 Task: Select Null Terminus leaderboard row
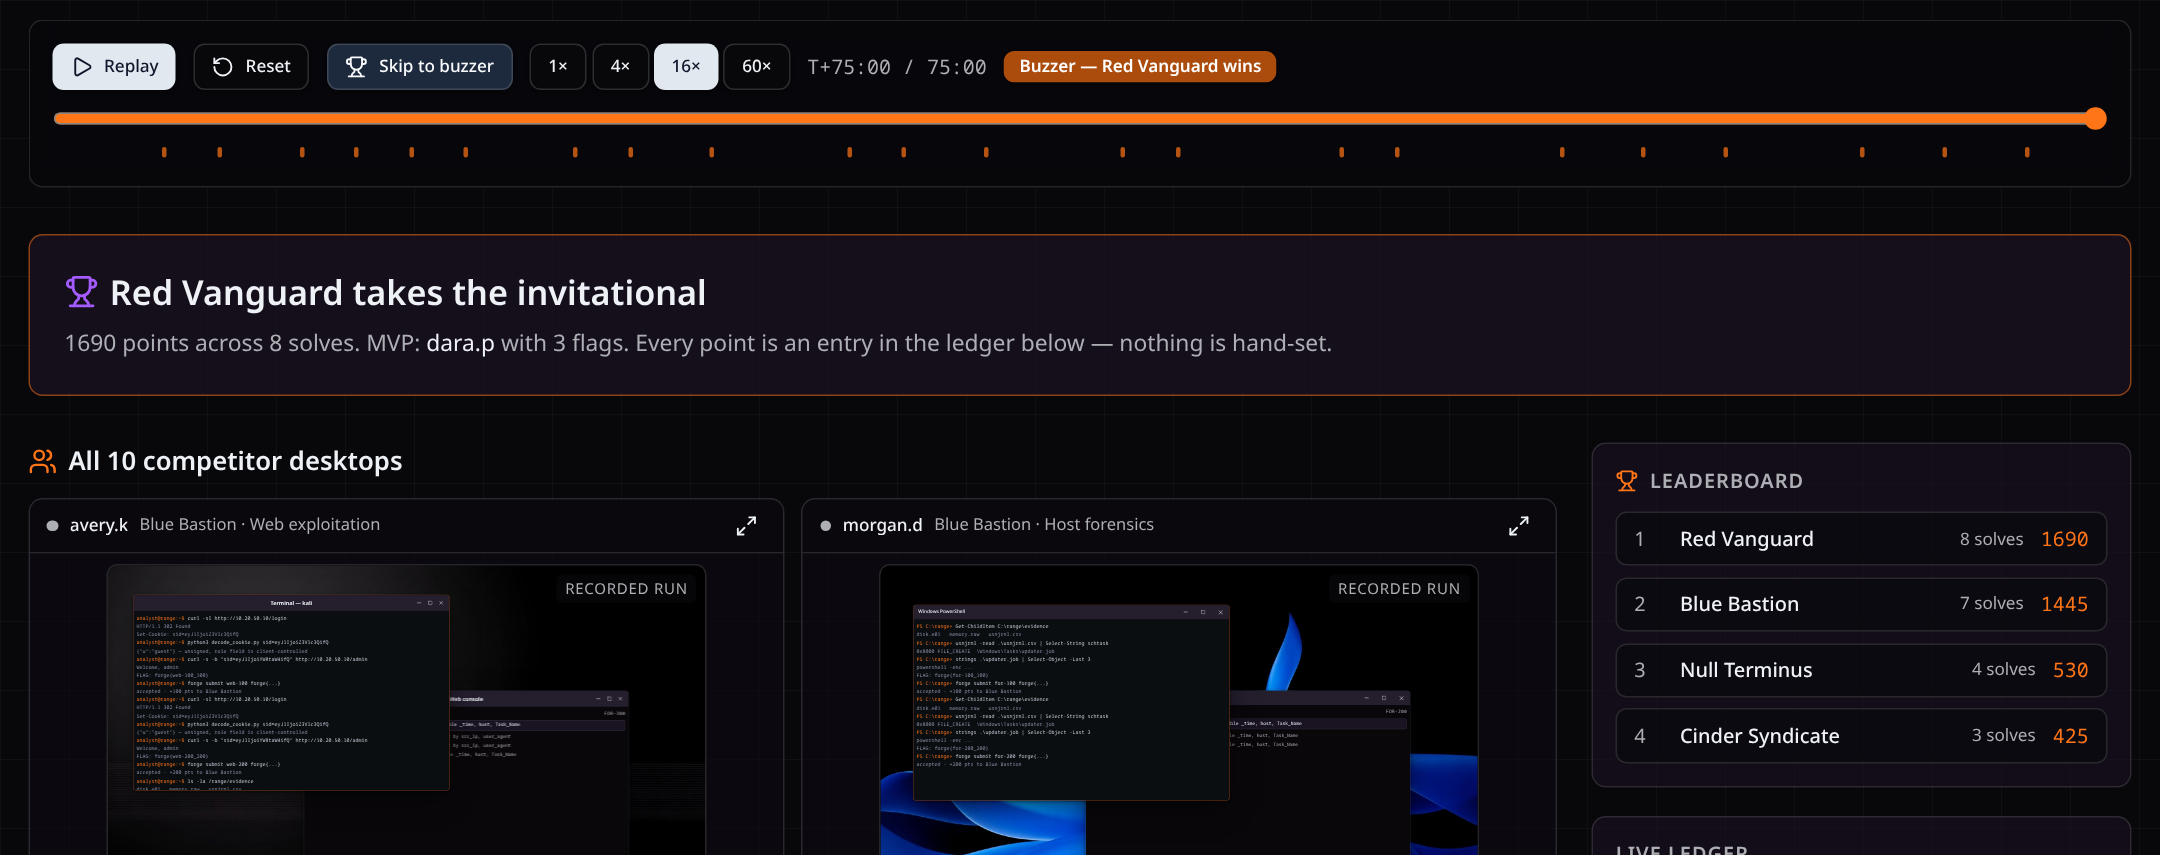(x=1861, y=670)
